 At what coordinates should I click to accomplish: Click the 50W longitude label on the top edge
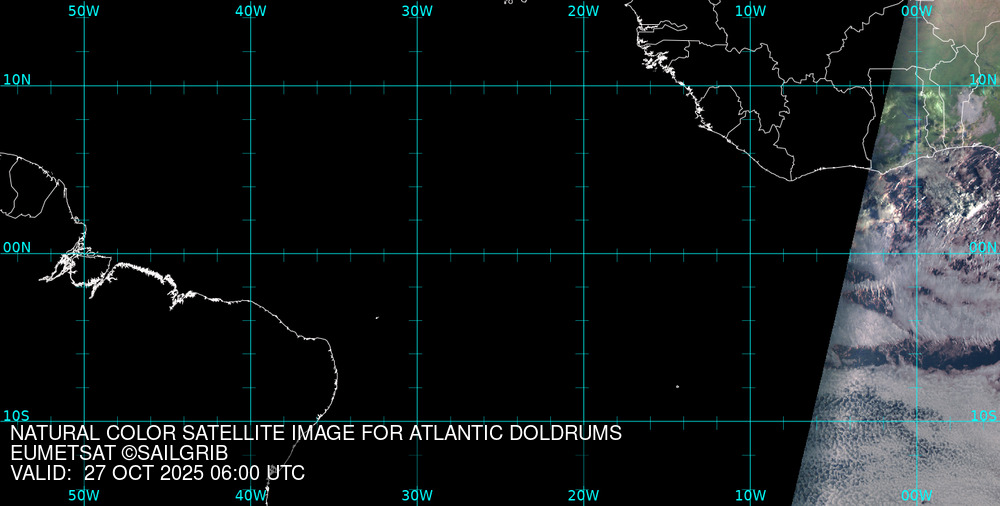84,10
